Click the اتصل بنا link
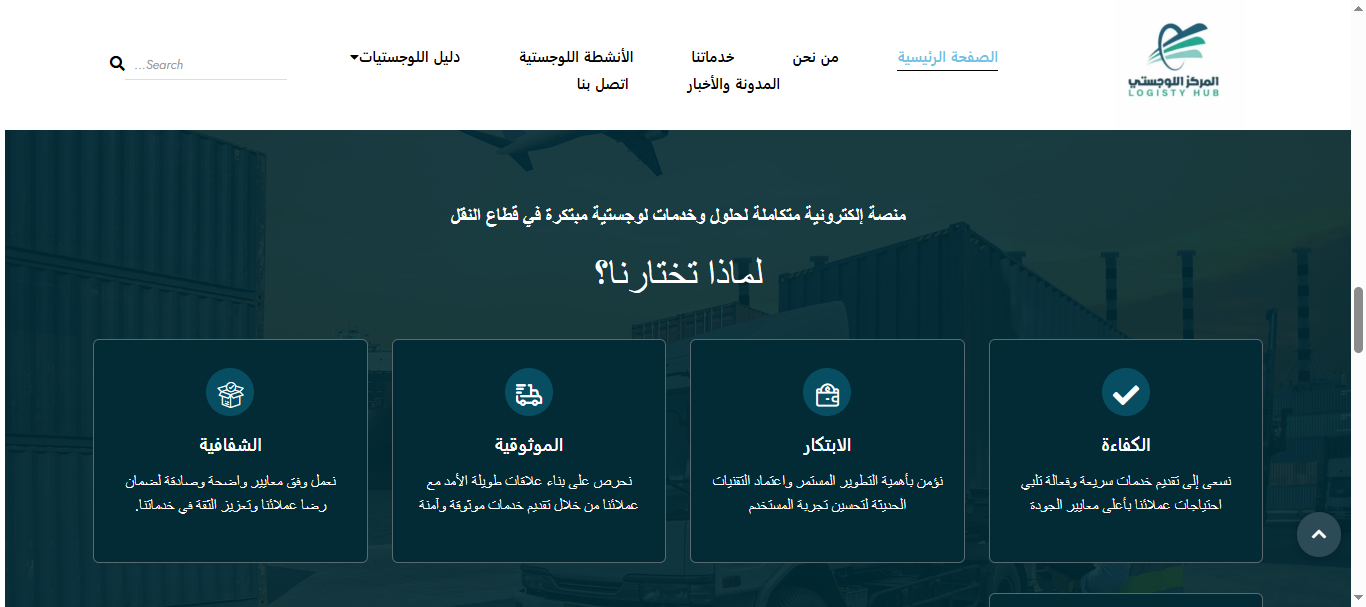 click(x=602, y=84)
